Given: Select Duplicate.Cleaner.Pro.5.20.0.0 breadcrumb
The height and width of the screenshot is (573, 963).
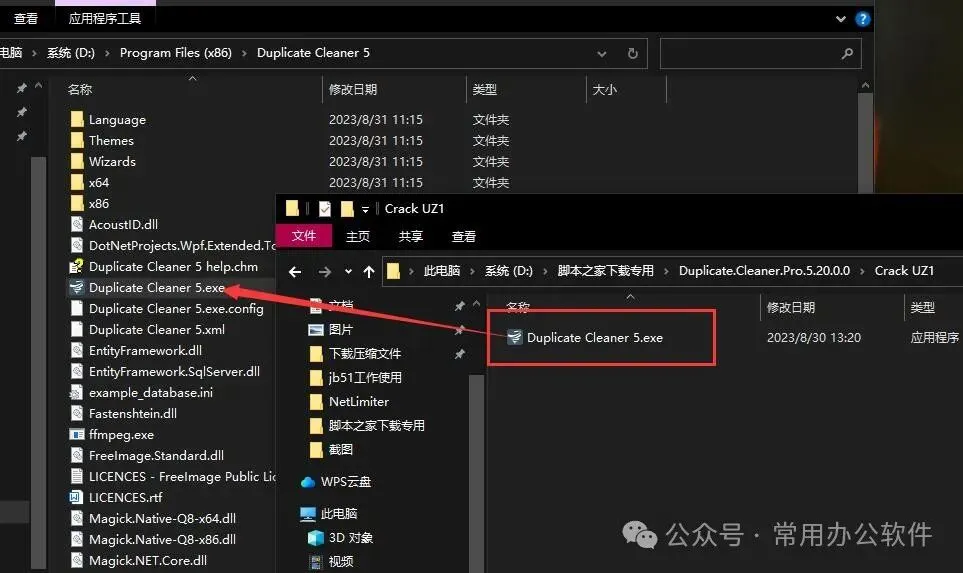Looking at the screenshot, I should click(765, 271).
